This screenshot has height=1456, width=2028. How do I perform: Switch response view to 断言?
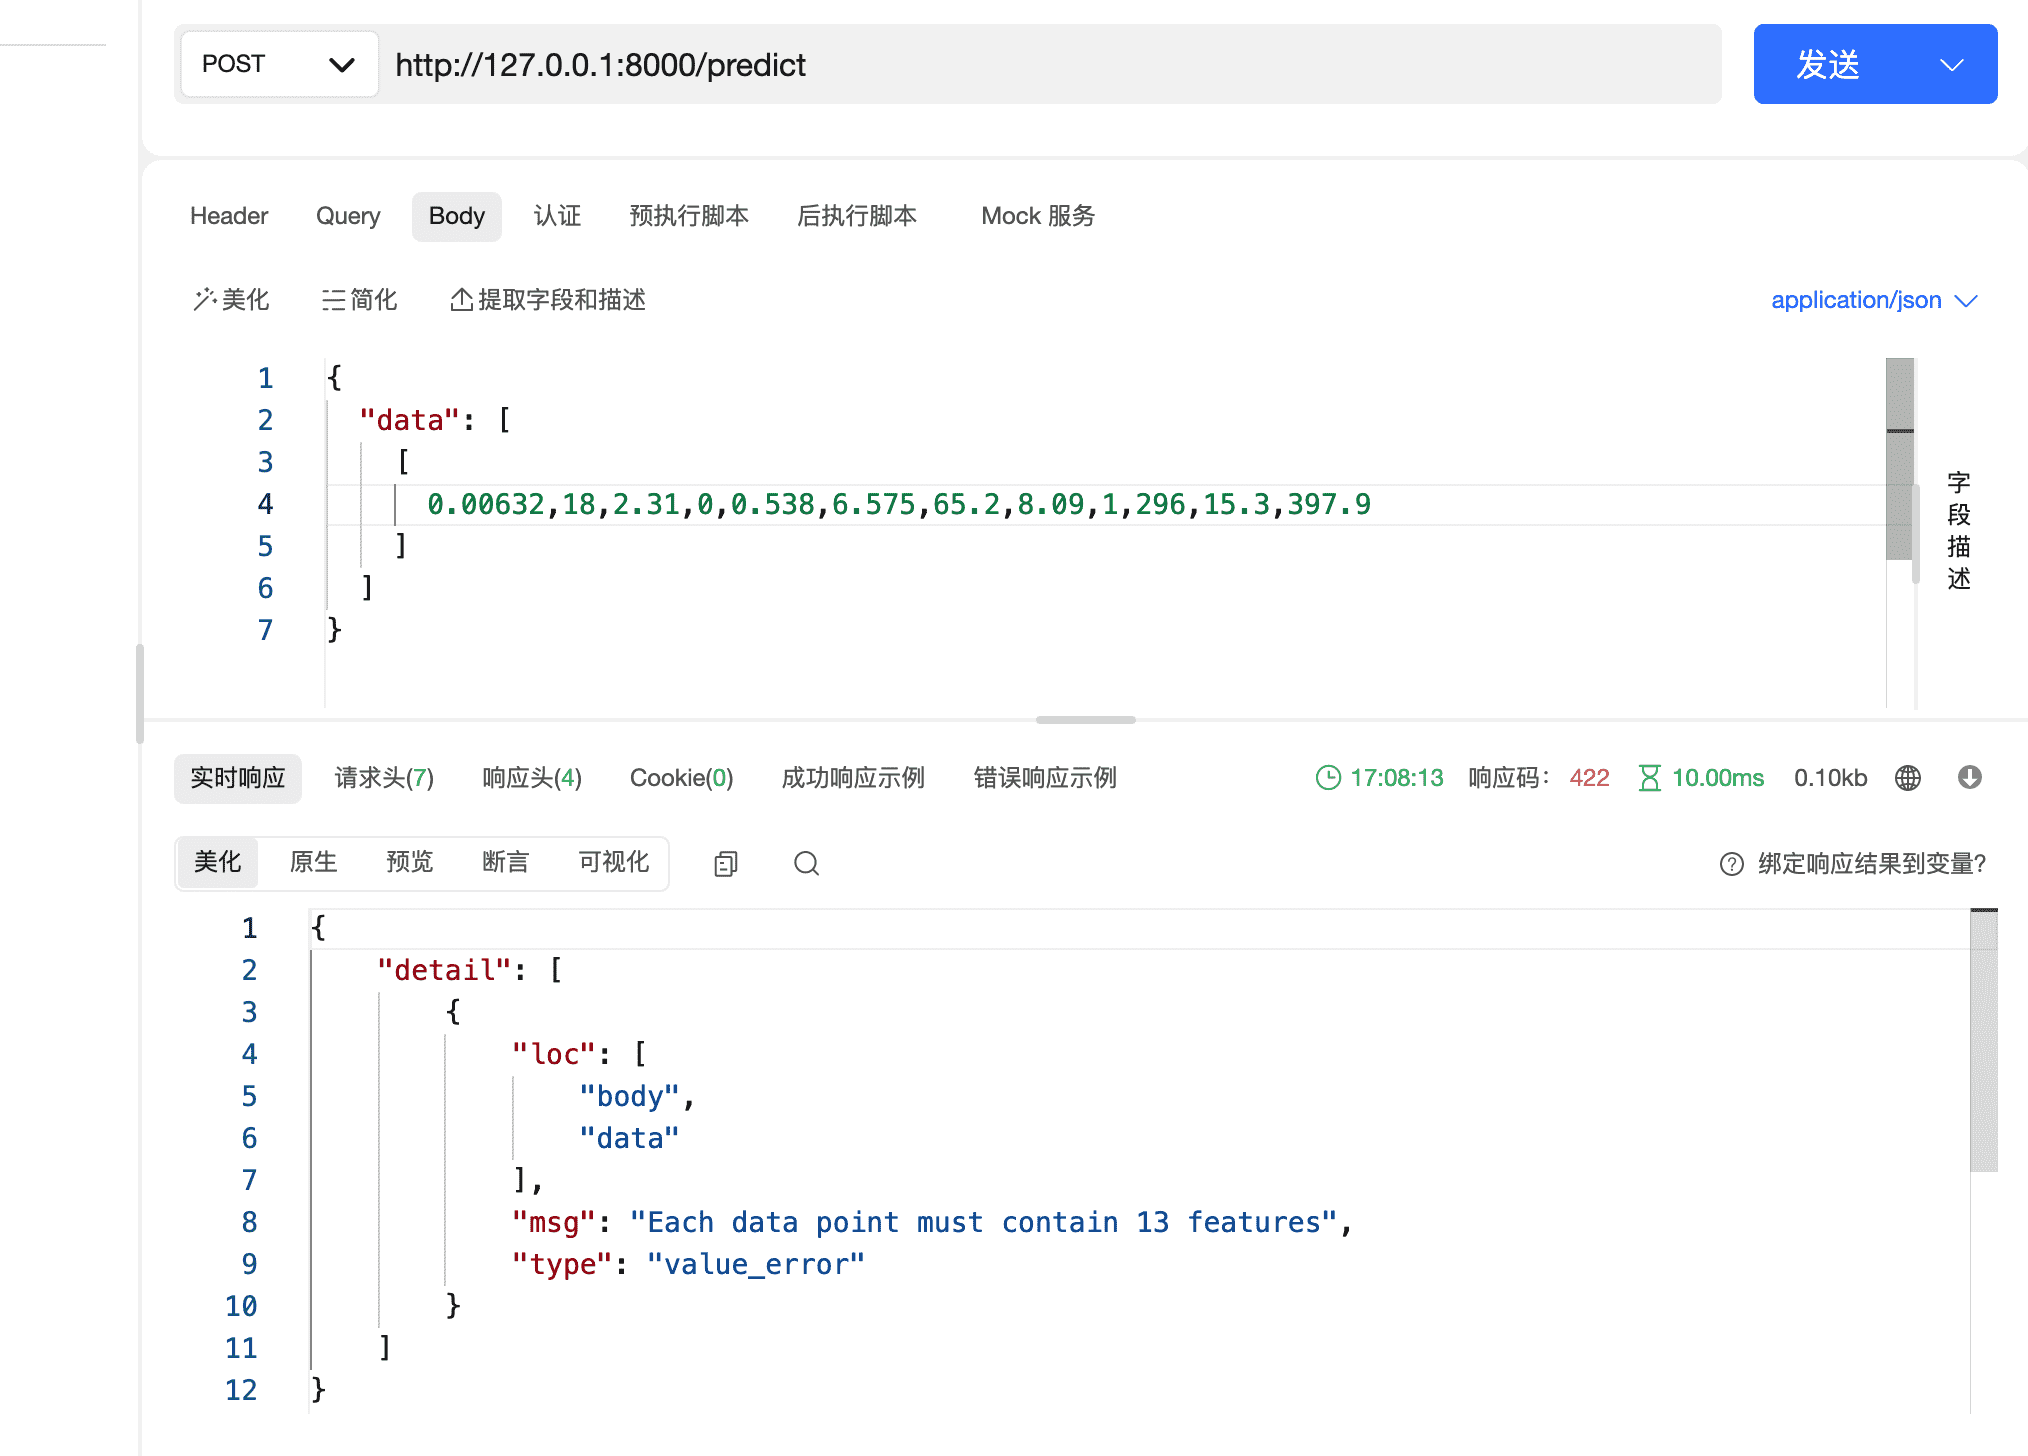[x=506, y=862]
